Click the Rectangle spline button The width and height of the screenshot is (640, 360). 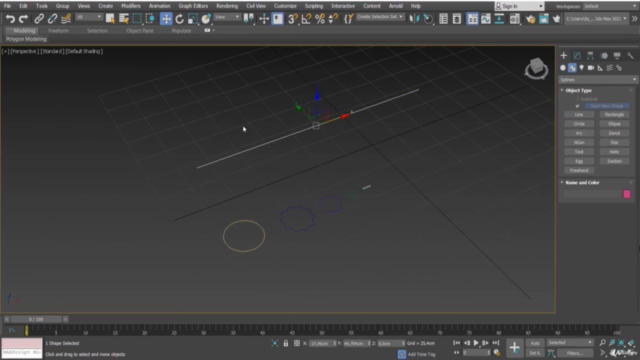point(614,115)
